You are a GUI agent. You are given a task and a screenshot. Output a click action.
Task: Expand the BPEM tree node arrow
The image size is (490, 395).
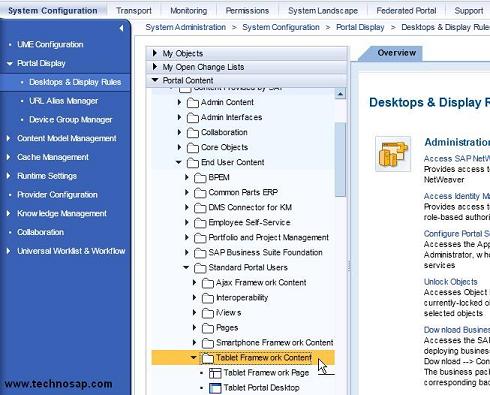187,177
